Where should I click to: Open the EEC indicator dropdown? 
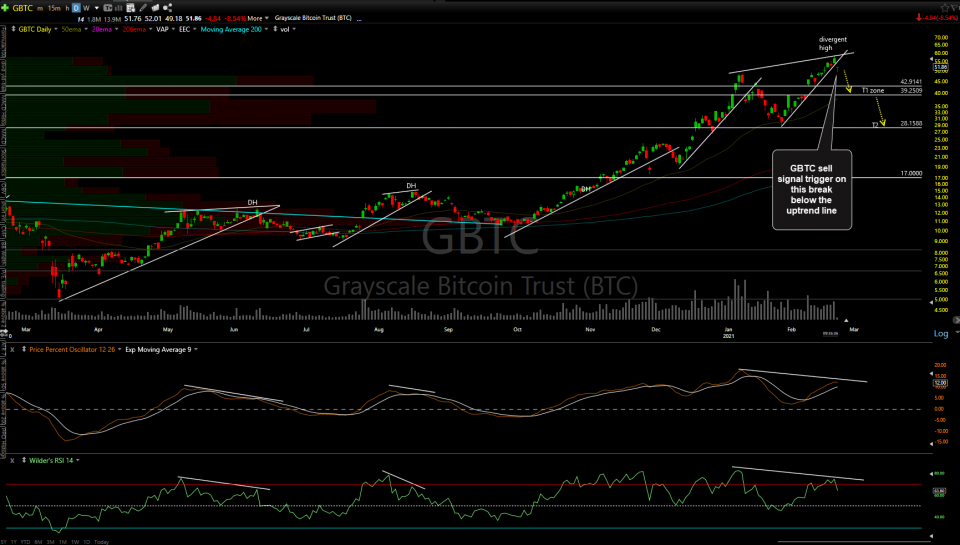(195, 29)
